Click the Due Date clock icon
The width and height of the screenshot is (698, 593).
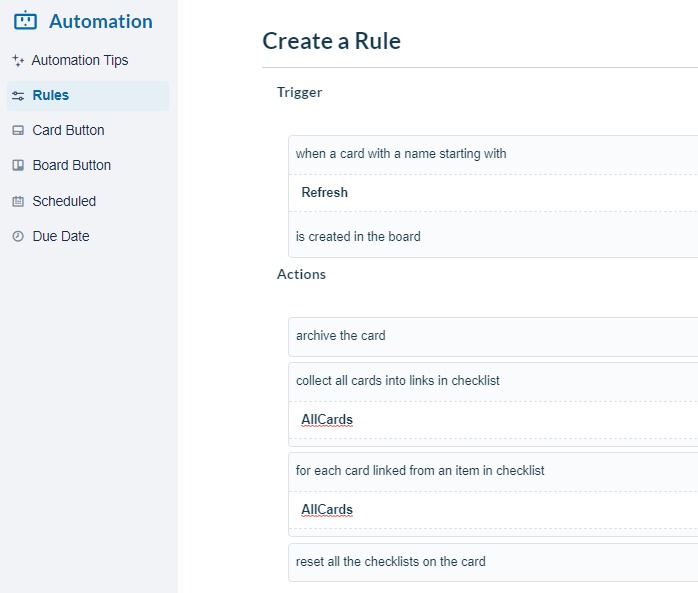[x=18, y=236]
